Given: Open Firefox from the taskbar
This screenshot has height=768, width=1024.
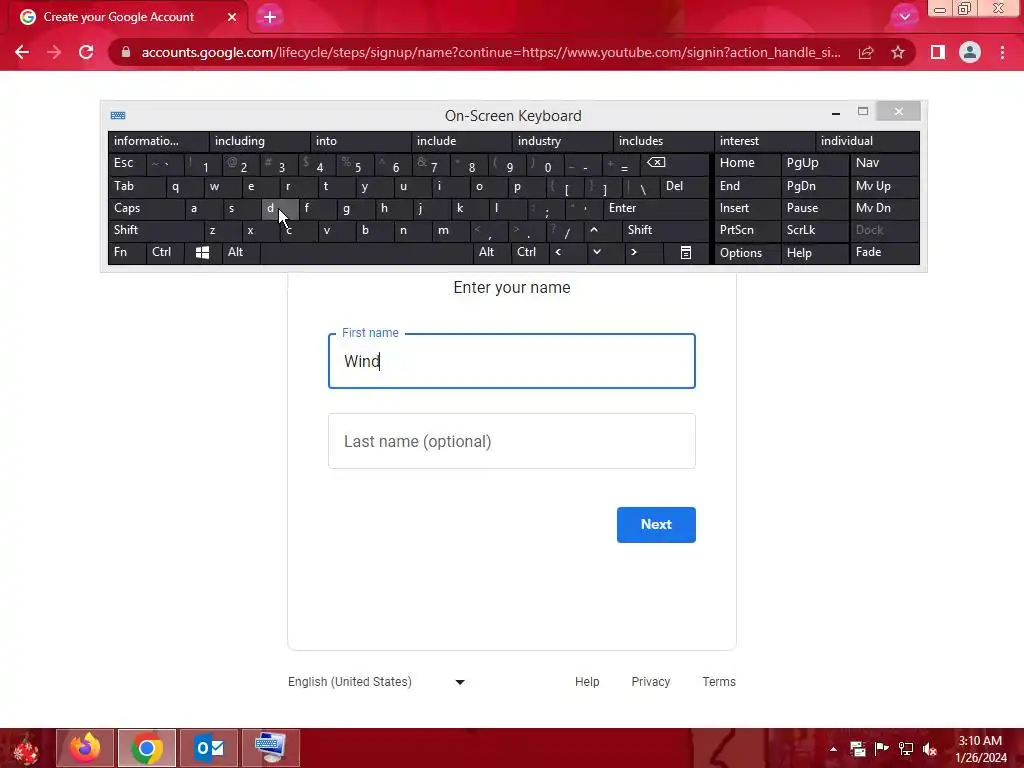Looking at the screenshot, I should tap(85, 748).
